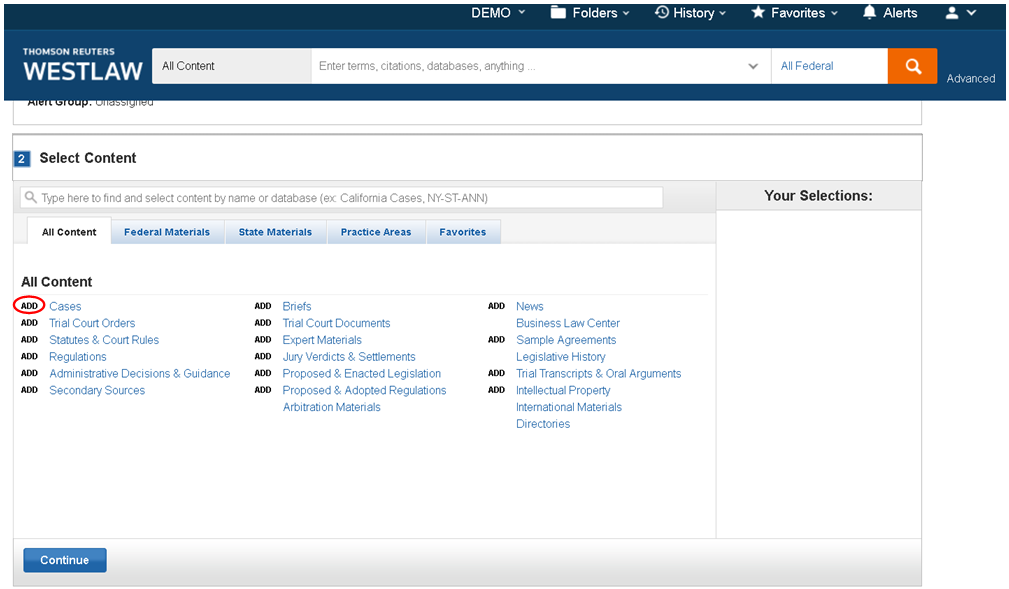Screen dimensions: 1009x589
Task: Add Expert Materials to selections
Action: [263, 339]
